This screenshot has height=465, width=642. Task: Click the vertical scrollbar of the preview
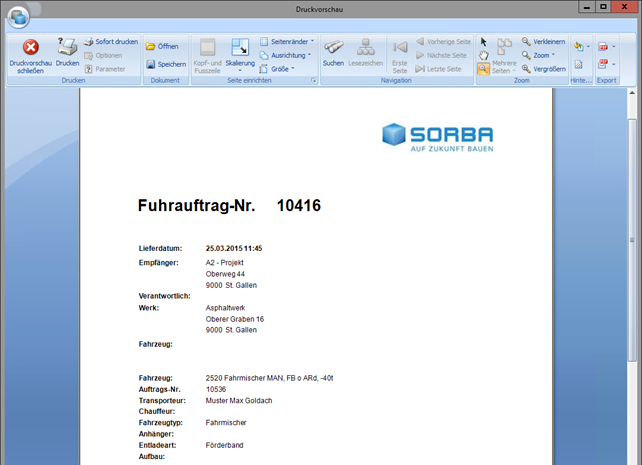[634, 250]
